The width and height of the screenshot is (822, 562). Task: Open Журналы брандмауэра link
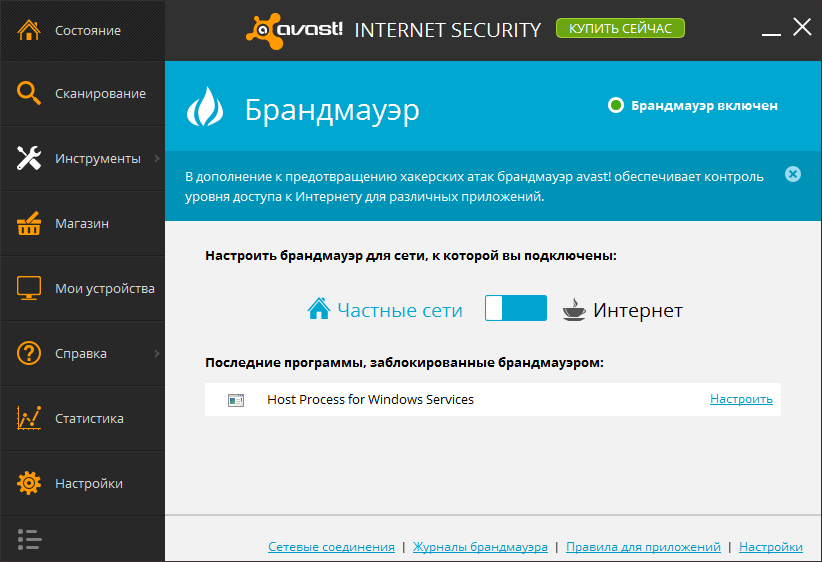coord(480,547)
